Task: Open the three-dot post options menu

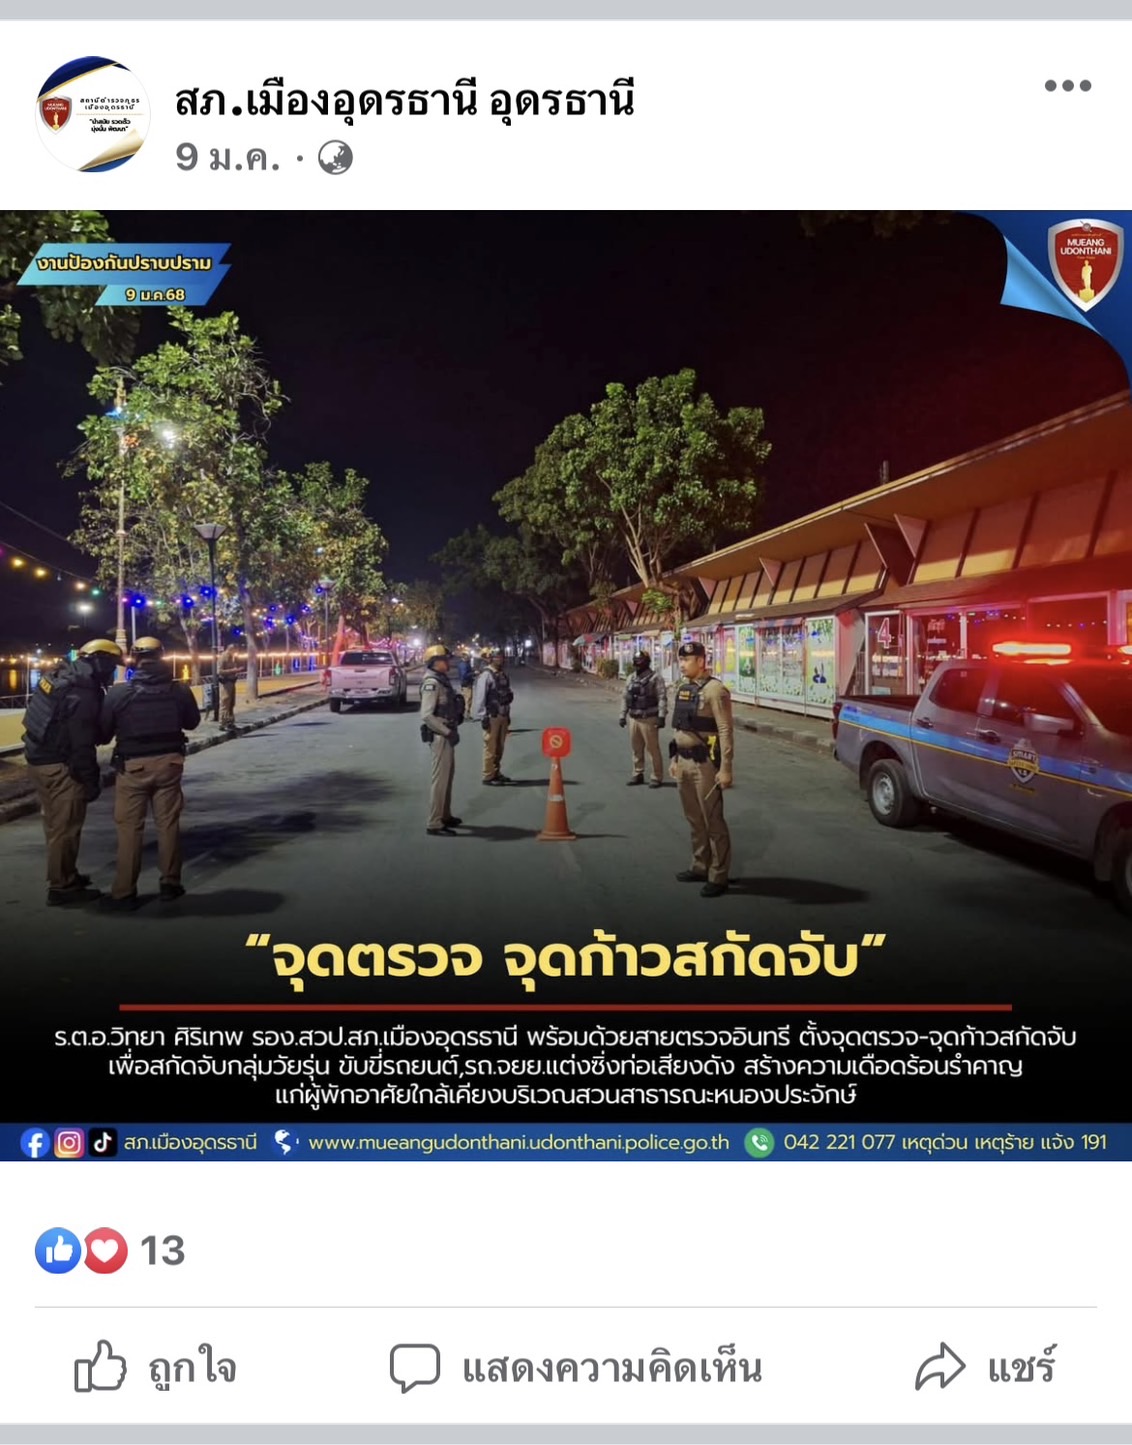Action: coord(1067,86)
